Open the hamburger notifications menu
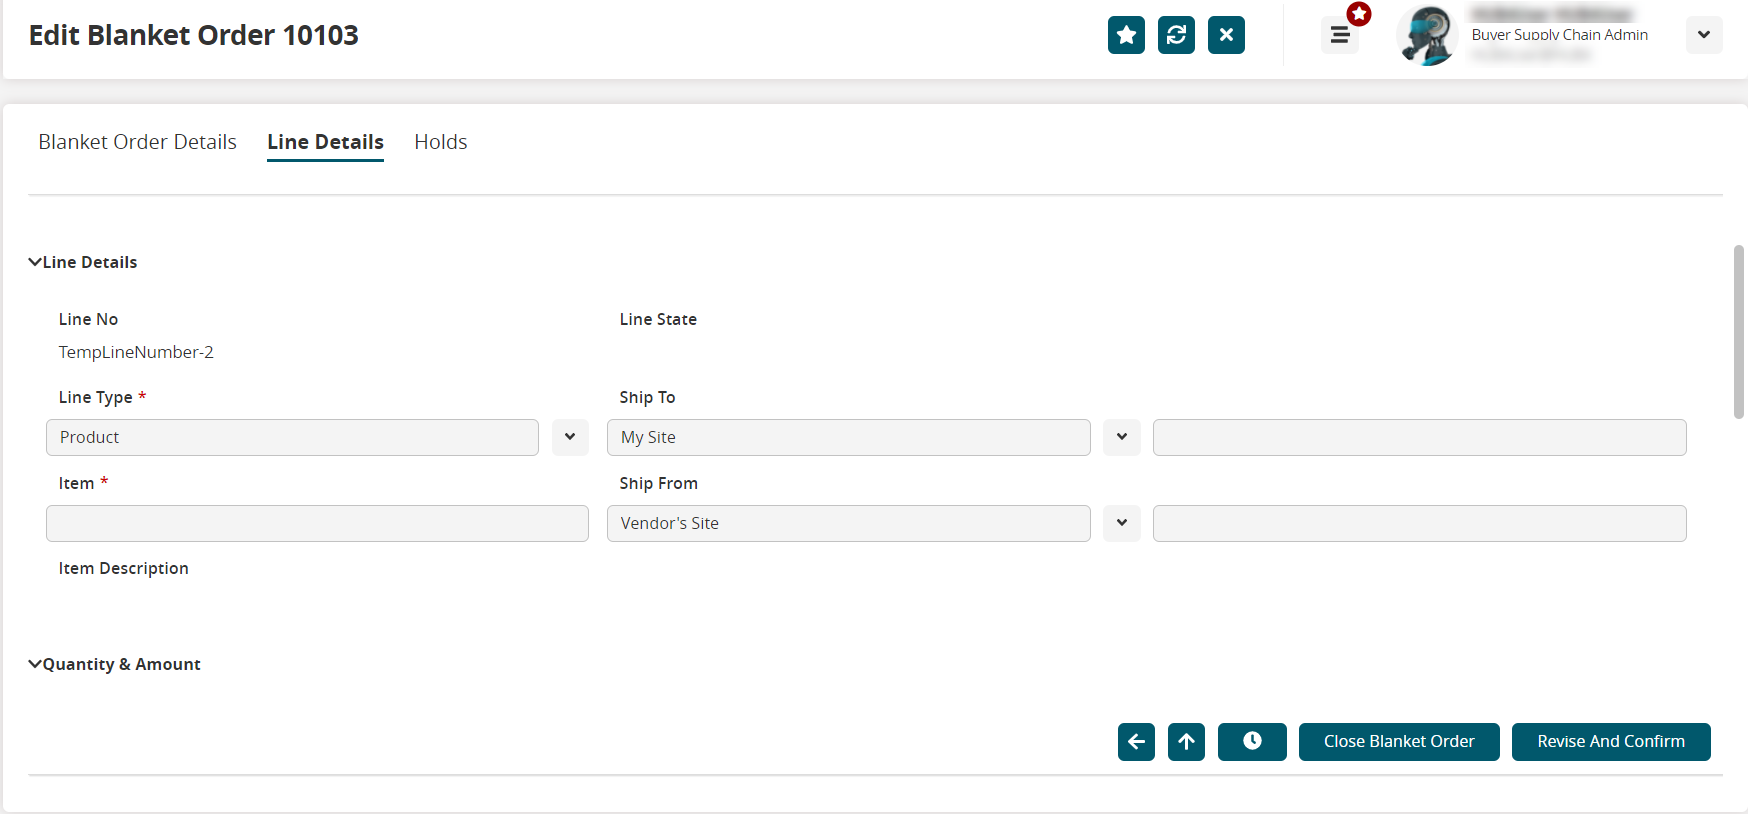Viewport: 1748px width, 814px height. (1340, 36)
